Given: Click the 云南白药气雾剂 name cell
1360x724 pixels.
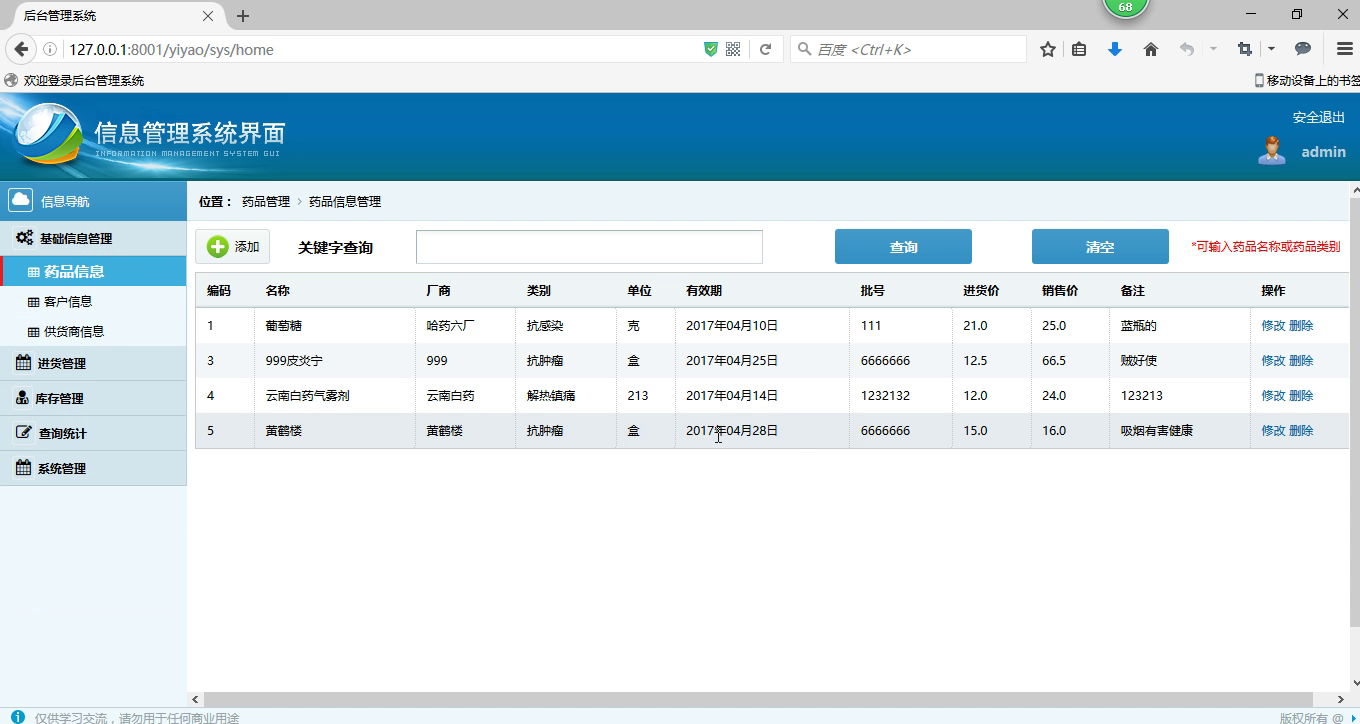Looking at the screenshot, I should [x=307, y=395].
